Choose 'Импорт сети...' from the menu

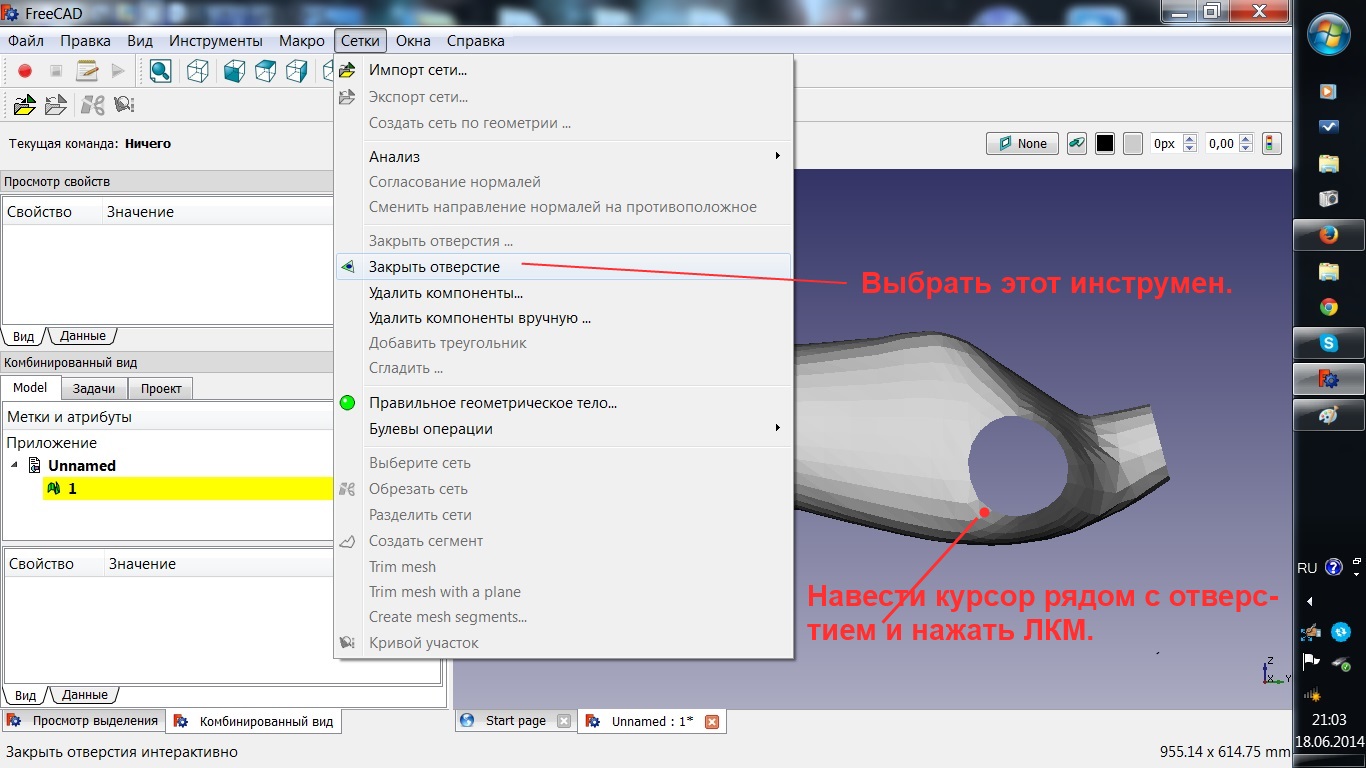(x=418, y=70)
